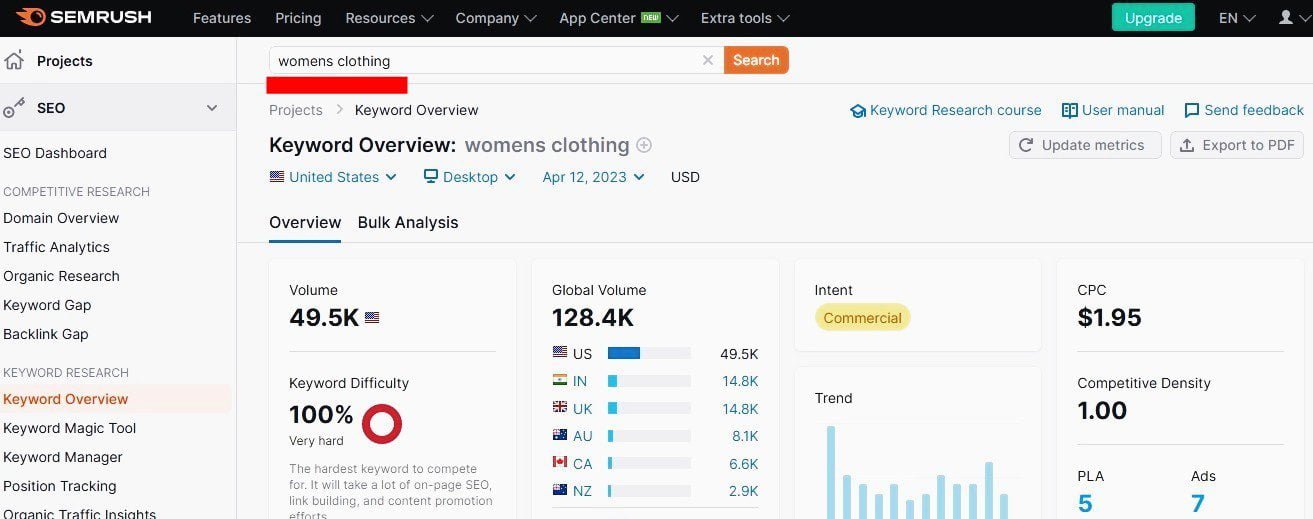The width and height of the screenshot is (1313, 519).
Task: Click the New Zealand flag in Global Volume
Action: (560, 490)
